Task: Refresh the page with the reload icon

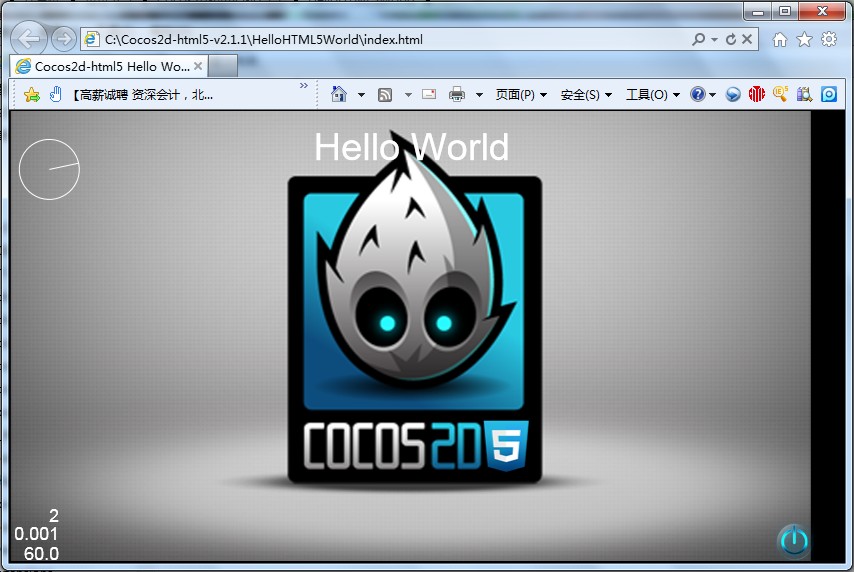Action: tap(731, 39)
